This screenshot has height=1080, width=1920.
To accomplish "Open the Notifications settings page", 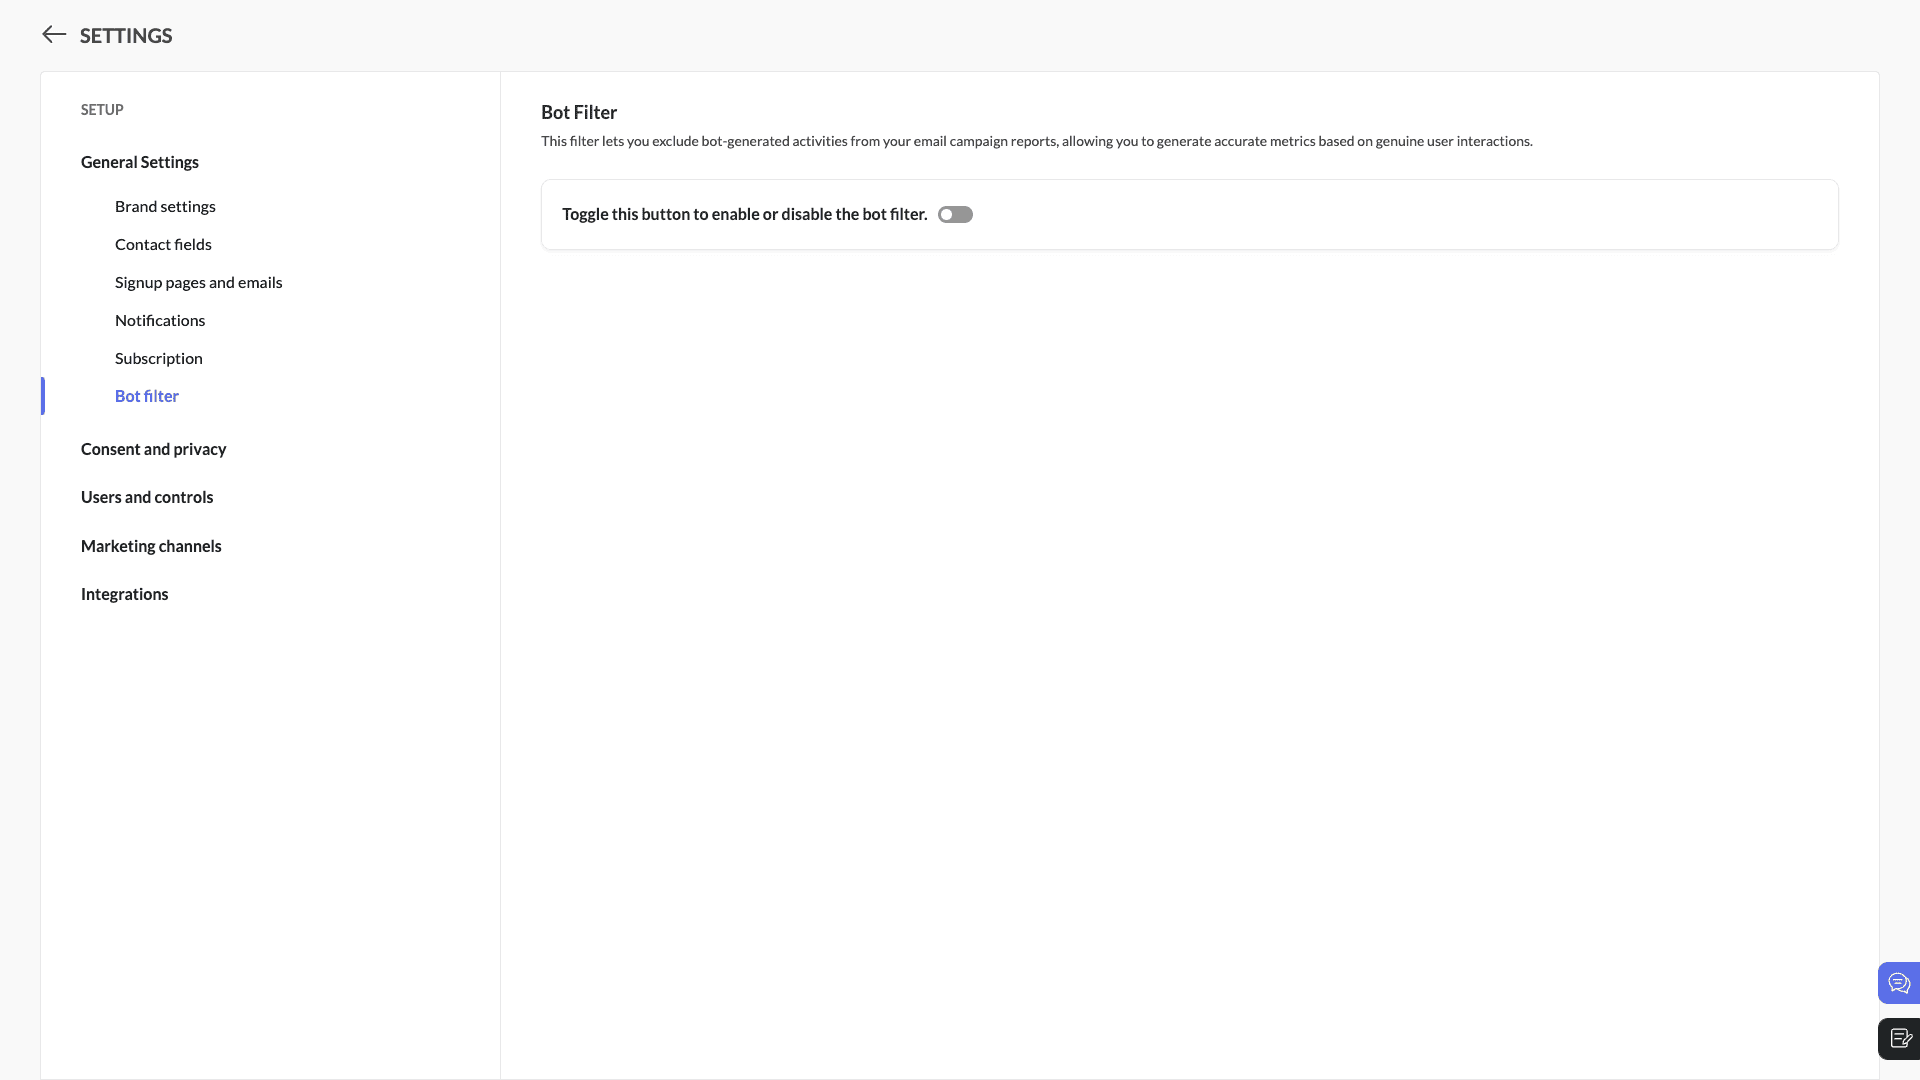I will (160, 320).
